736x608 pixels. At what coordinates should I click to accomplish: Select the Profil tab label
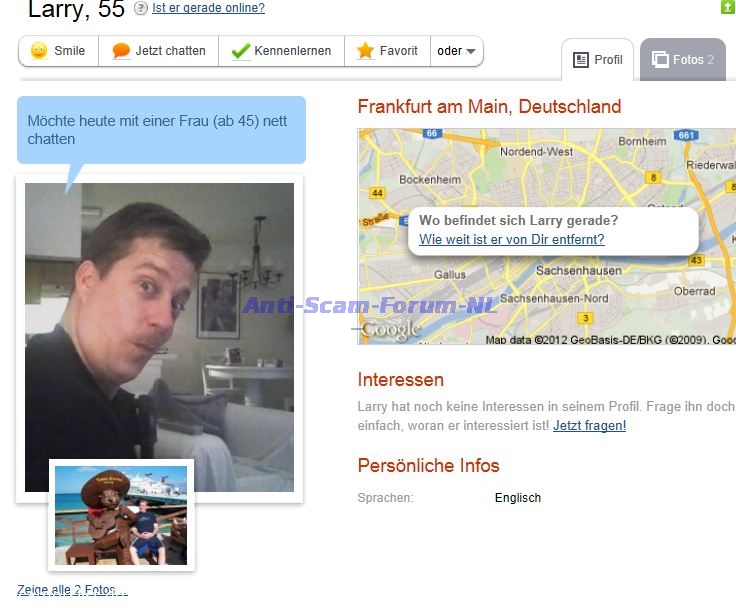(x=608, y=60)
